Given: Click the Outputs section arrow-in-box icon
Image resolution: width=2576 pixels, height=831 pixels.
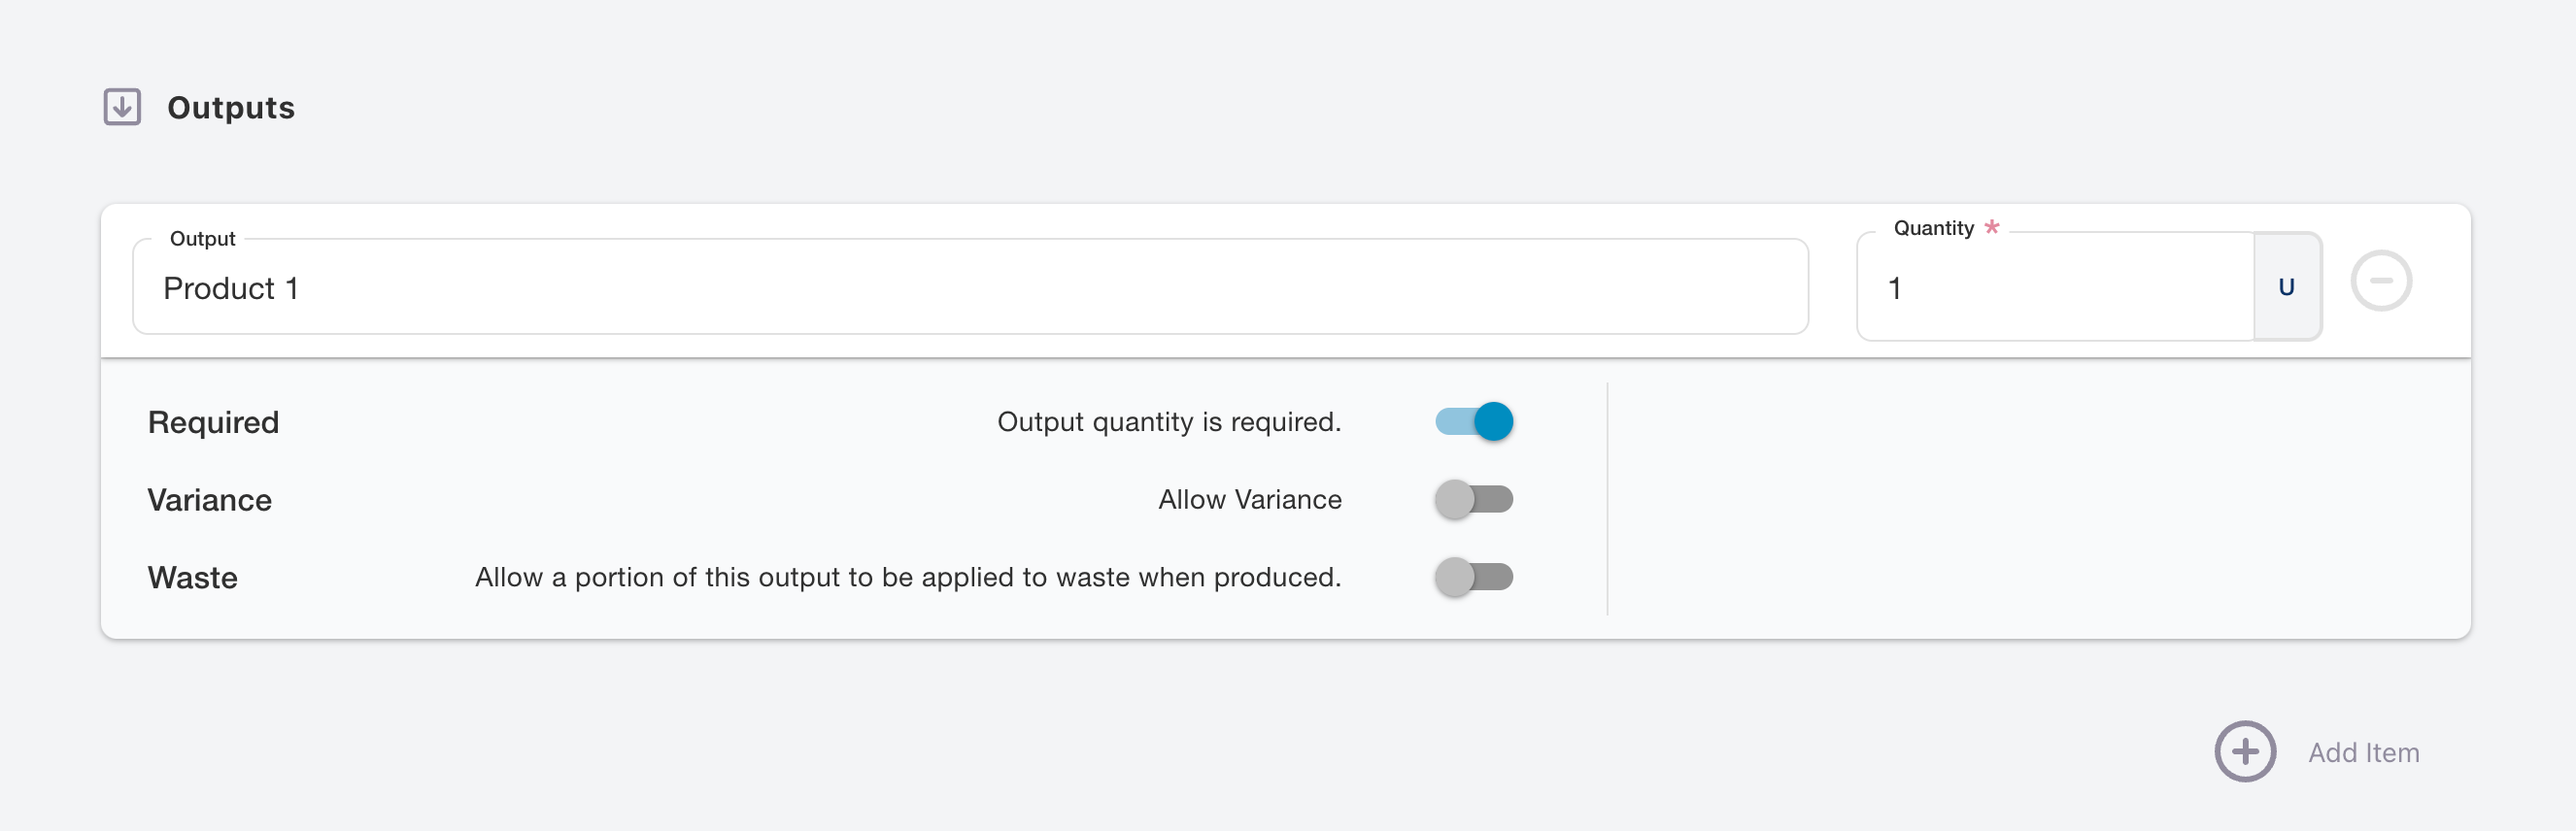Looking at the screenshot, I should tap(122, 107).
